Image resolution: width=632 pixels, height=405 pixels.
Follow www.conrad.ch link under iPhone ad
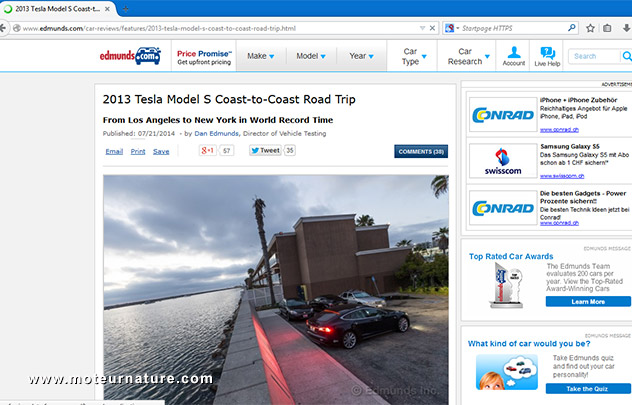tap(559, 130)
